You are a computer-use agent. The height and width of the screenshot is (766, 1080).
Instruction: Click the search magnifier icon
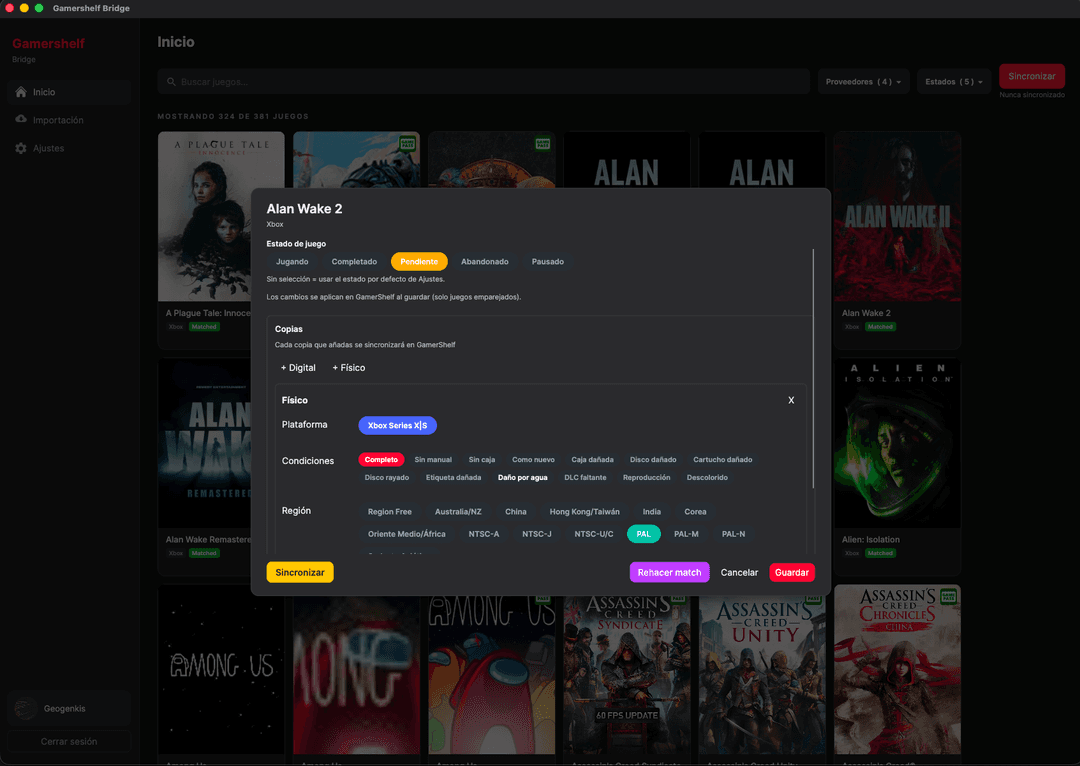172,82
